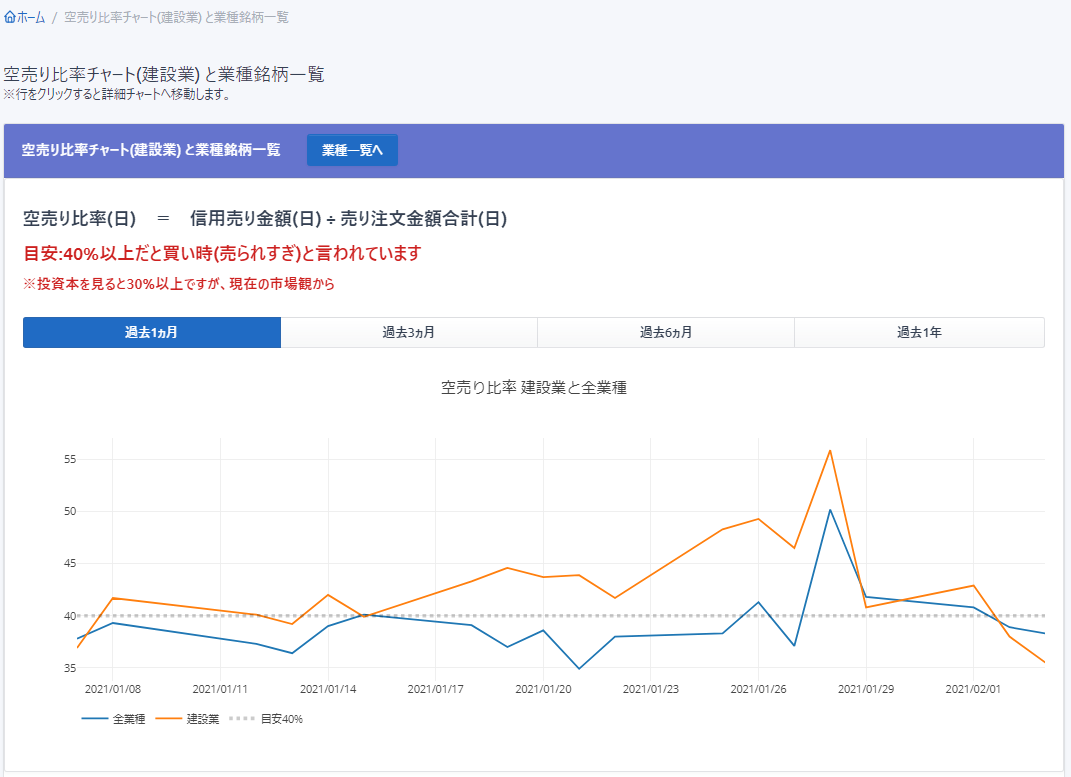Viewport: 1071px width, 777px height.
Task: Toggle the 目安40% legend label
Action: (281, 719)
